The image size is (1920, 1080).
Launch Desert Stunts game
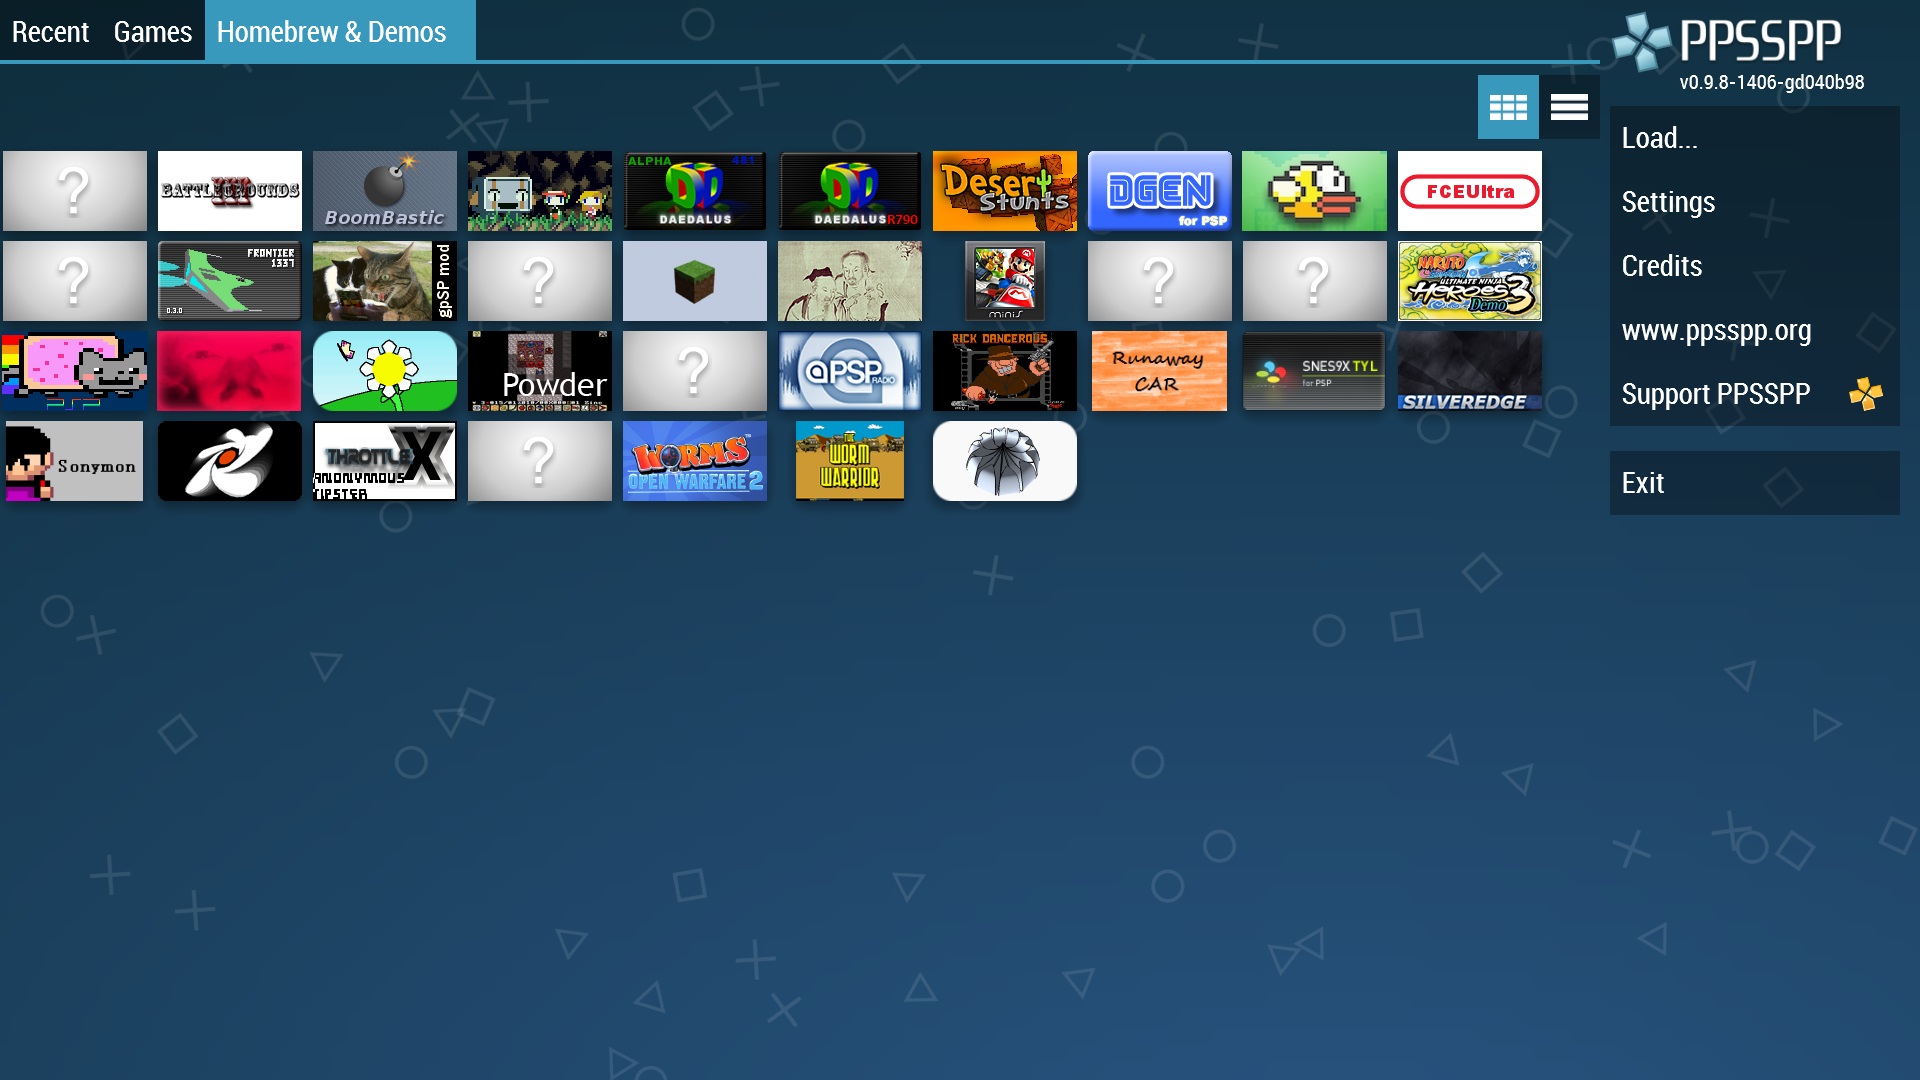pyautogui.click(x=1004, y=190)
